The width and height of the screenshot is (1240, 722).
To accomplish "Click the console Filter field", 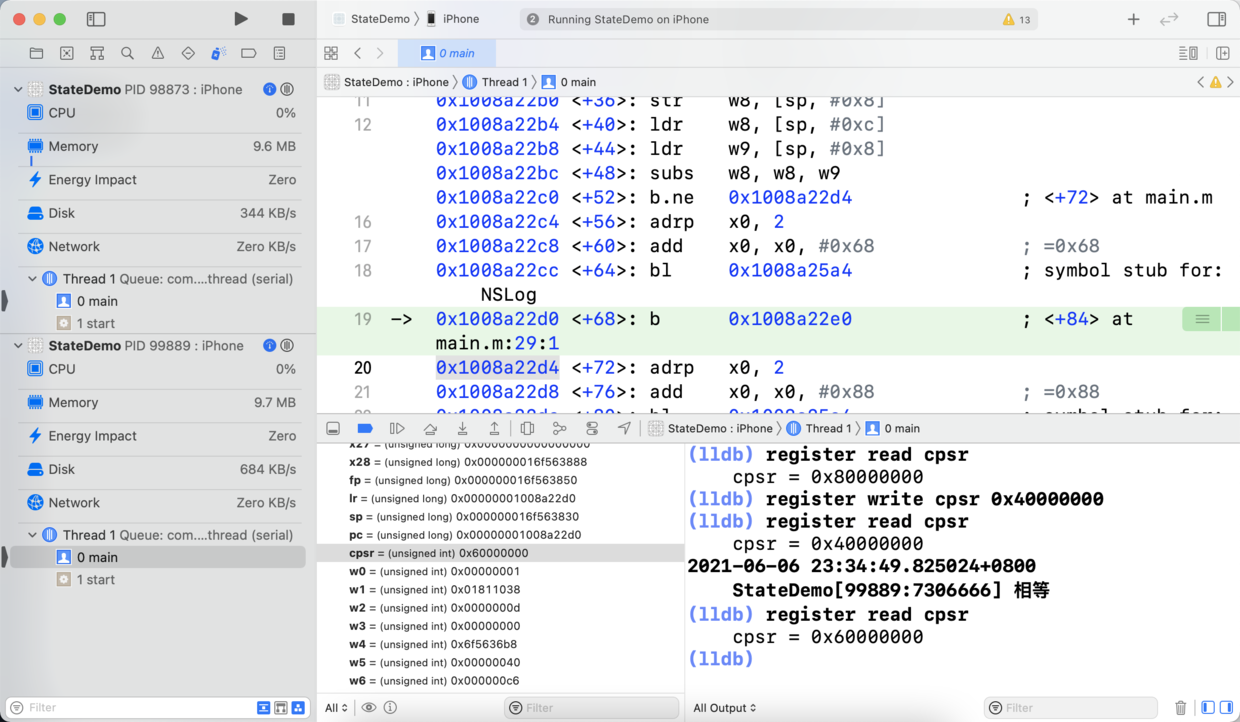I will coord(1071,708).
